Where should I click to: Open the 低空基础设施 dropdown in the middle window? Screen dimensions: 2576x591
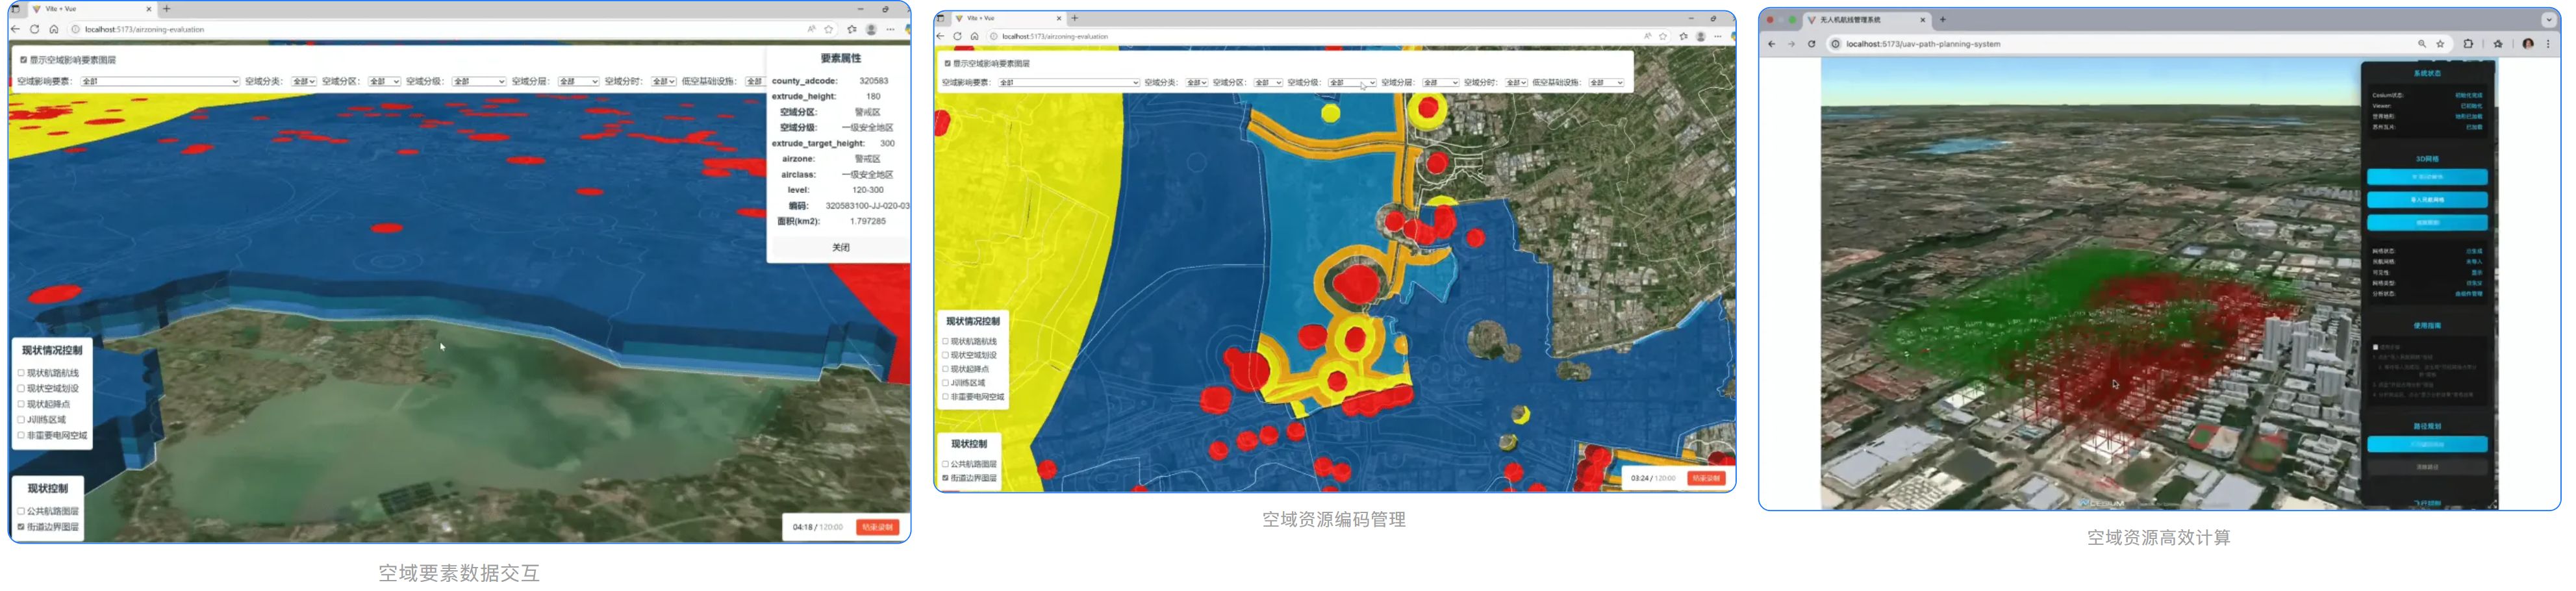pos(1606,83)
